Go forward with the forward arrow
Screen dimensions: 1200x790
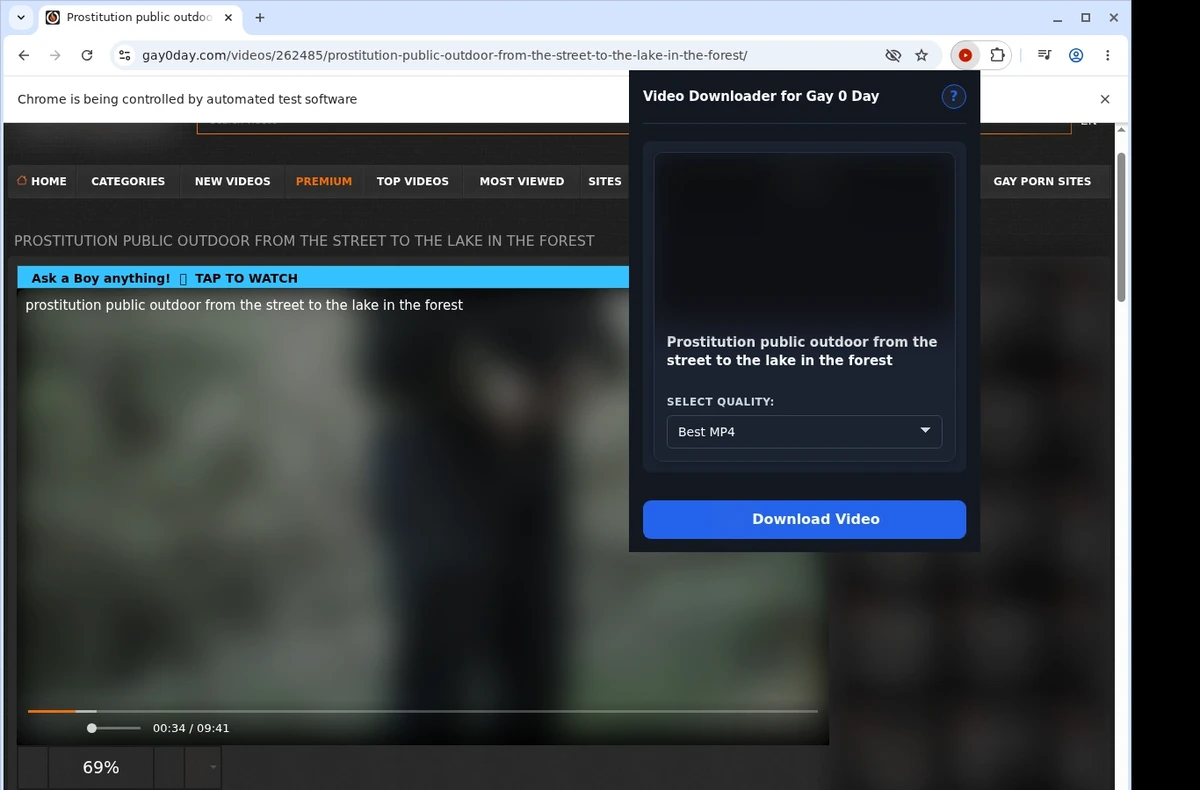click(x=55, y=56)
